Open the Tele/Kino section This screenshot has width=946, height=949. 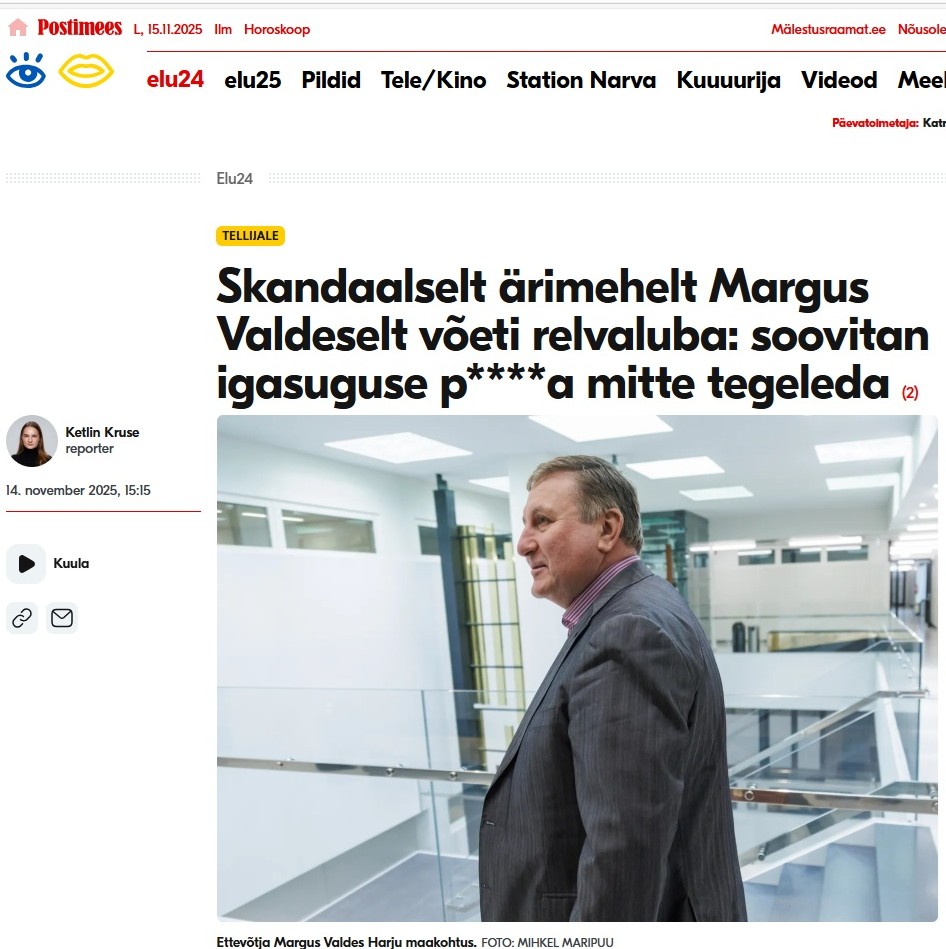click(x=433, y=80)
